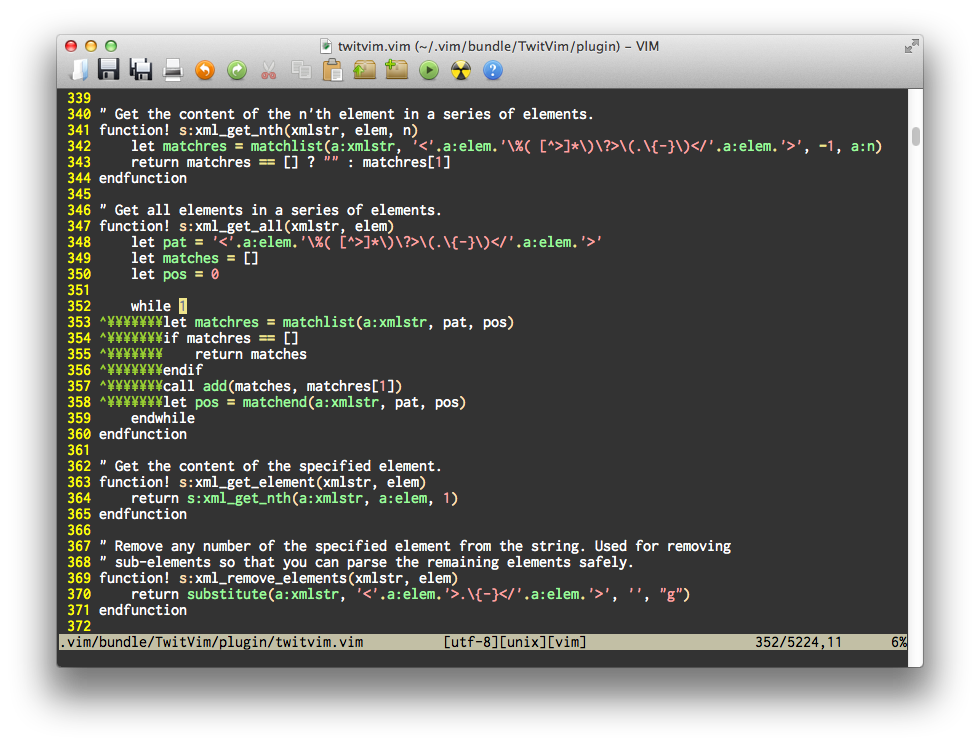Click the [unix] file format indicator
980x746 pixels.
[x=522, y=642]
